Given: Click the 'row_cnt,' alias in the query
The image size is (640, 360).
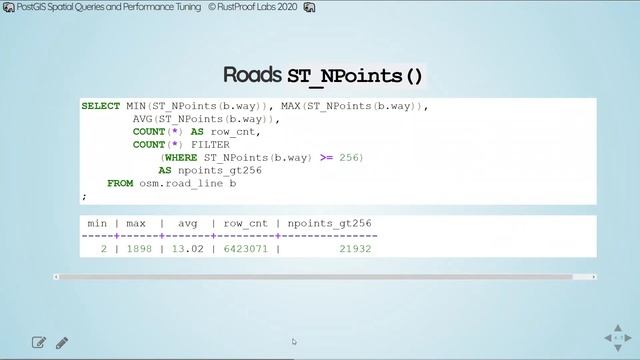Looking at the screenshot, I should click(x=236, y=132).
